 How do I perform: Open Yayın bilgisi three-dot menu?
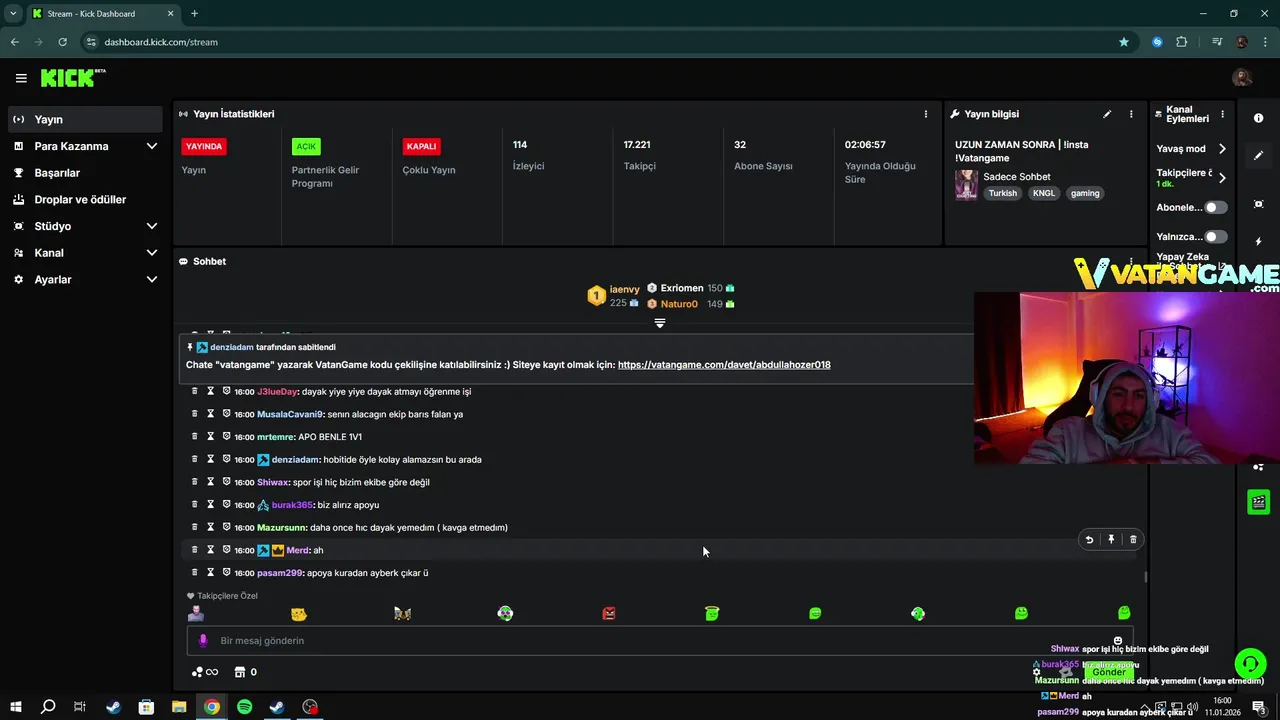(1131, 114)
